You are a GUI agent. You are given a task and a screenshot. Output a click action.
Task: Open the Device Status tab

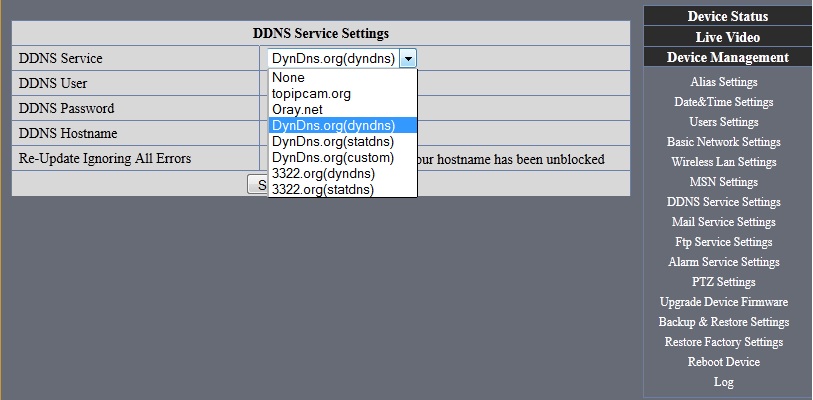point(727,16)
